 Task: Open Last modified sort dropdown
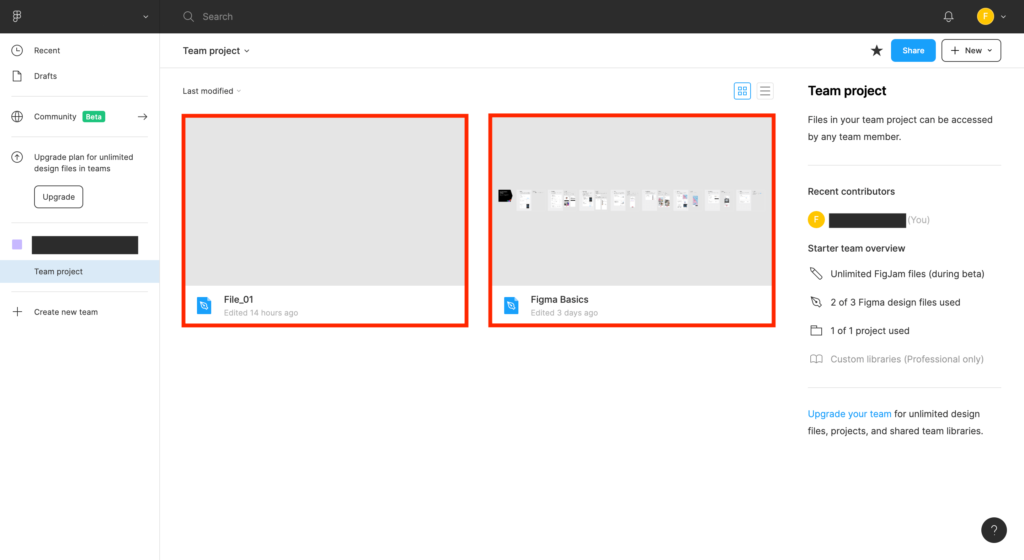pyautogui.click(x=212, y=91)
